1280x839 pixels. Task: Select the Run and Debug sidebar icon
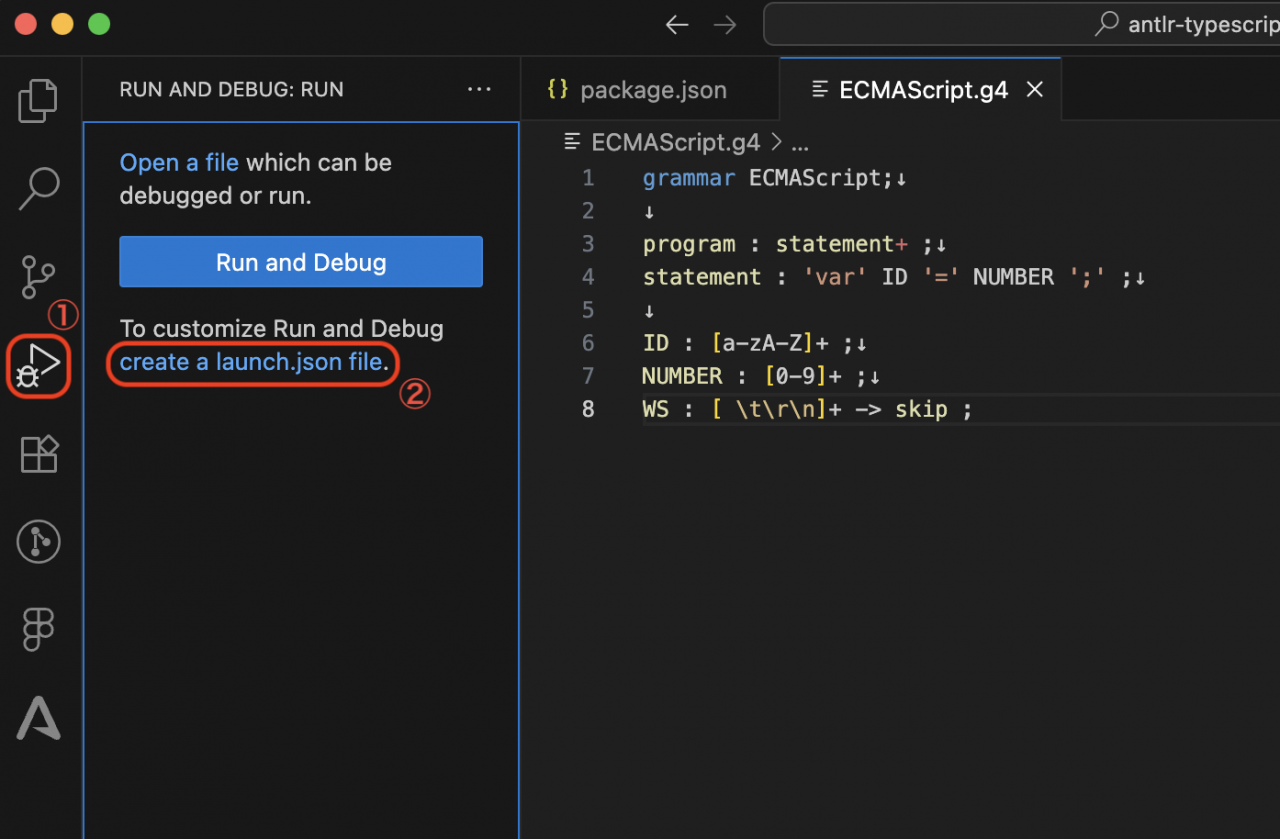[38, 366]
